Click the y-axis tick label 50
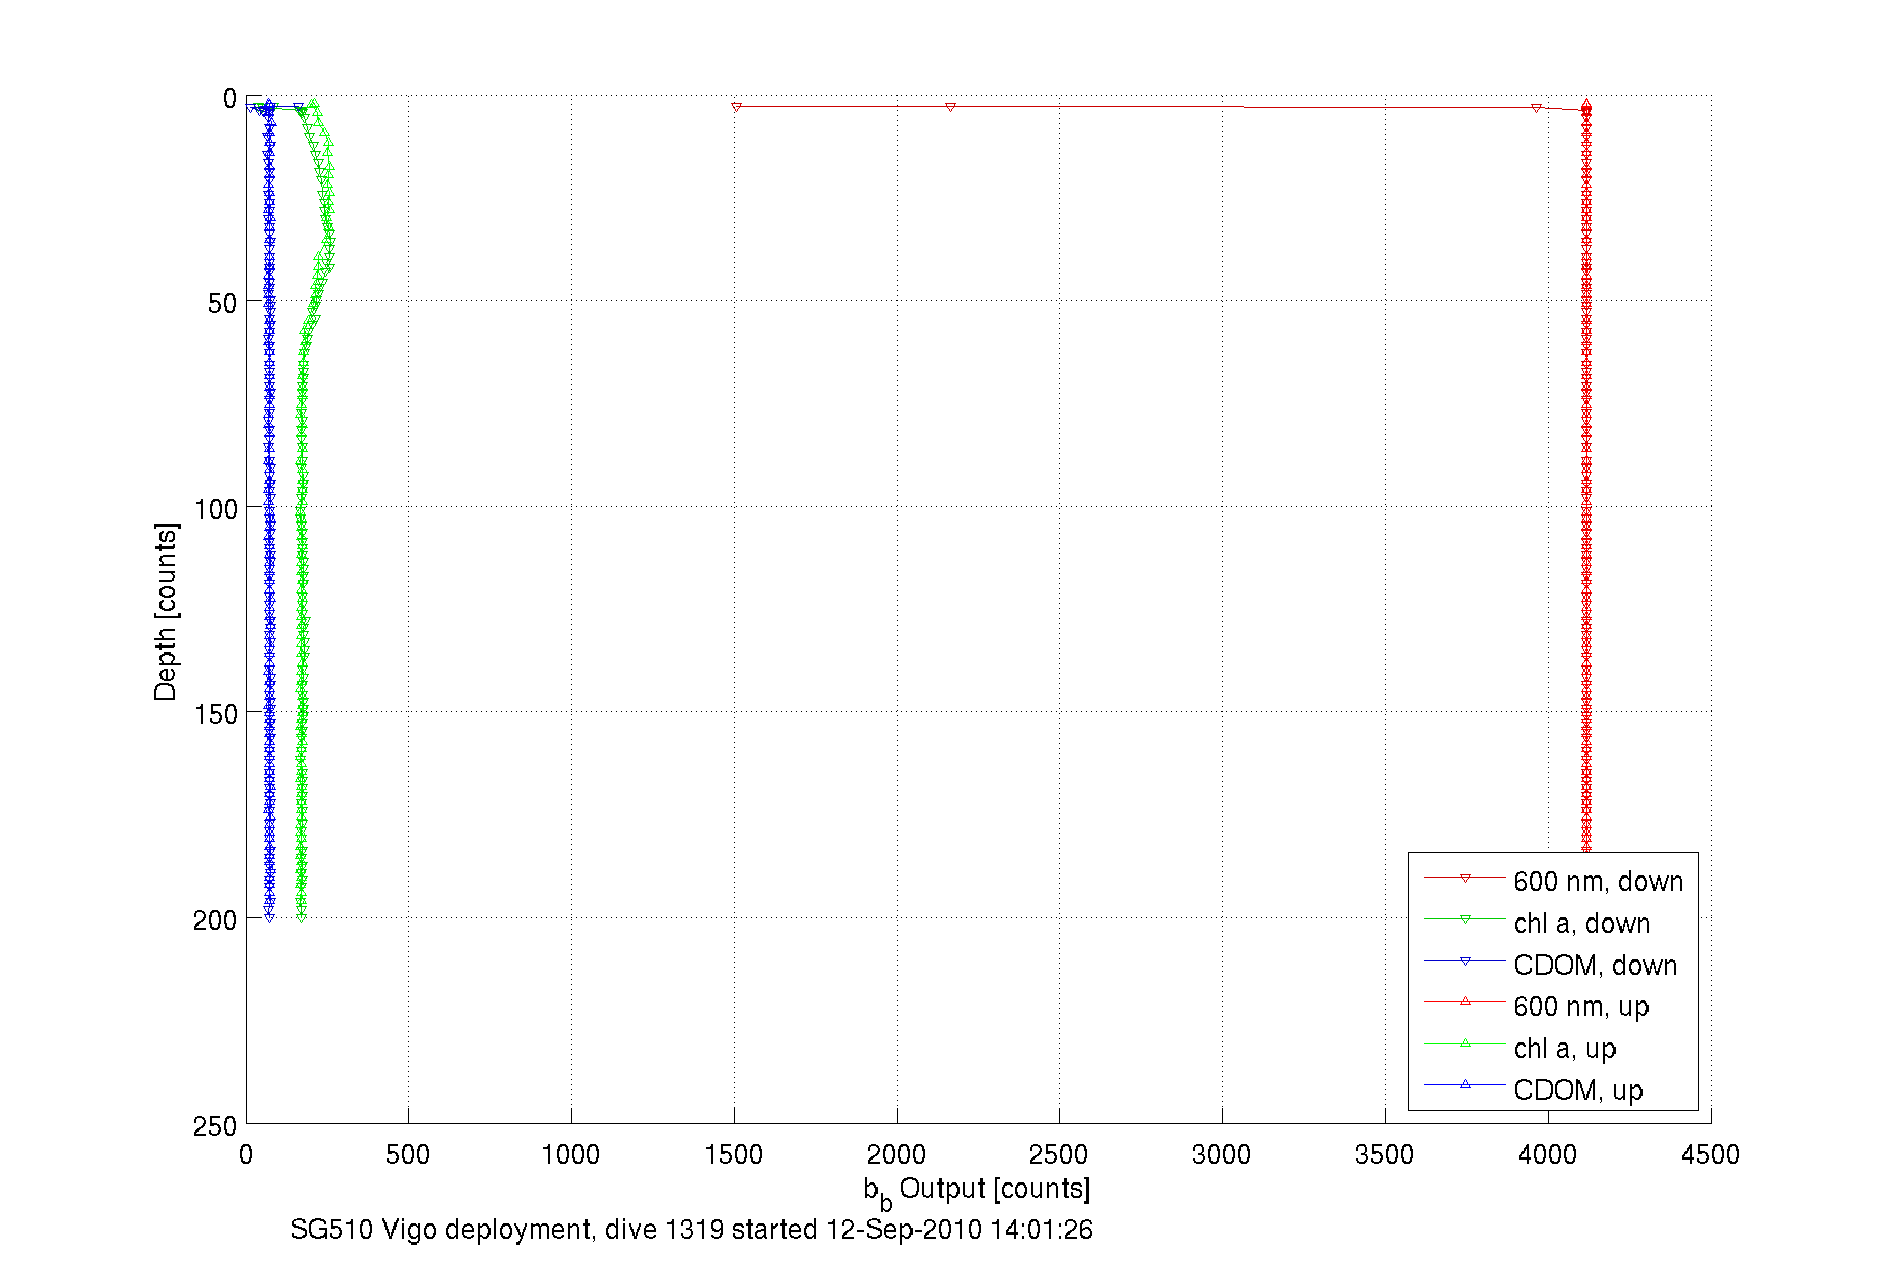This screenshot has height=1262, width=1891. pos(222,303)
